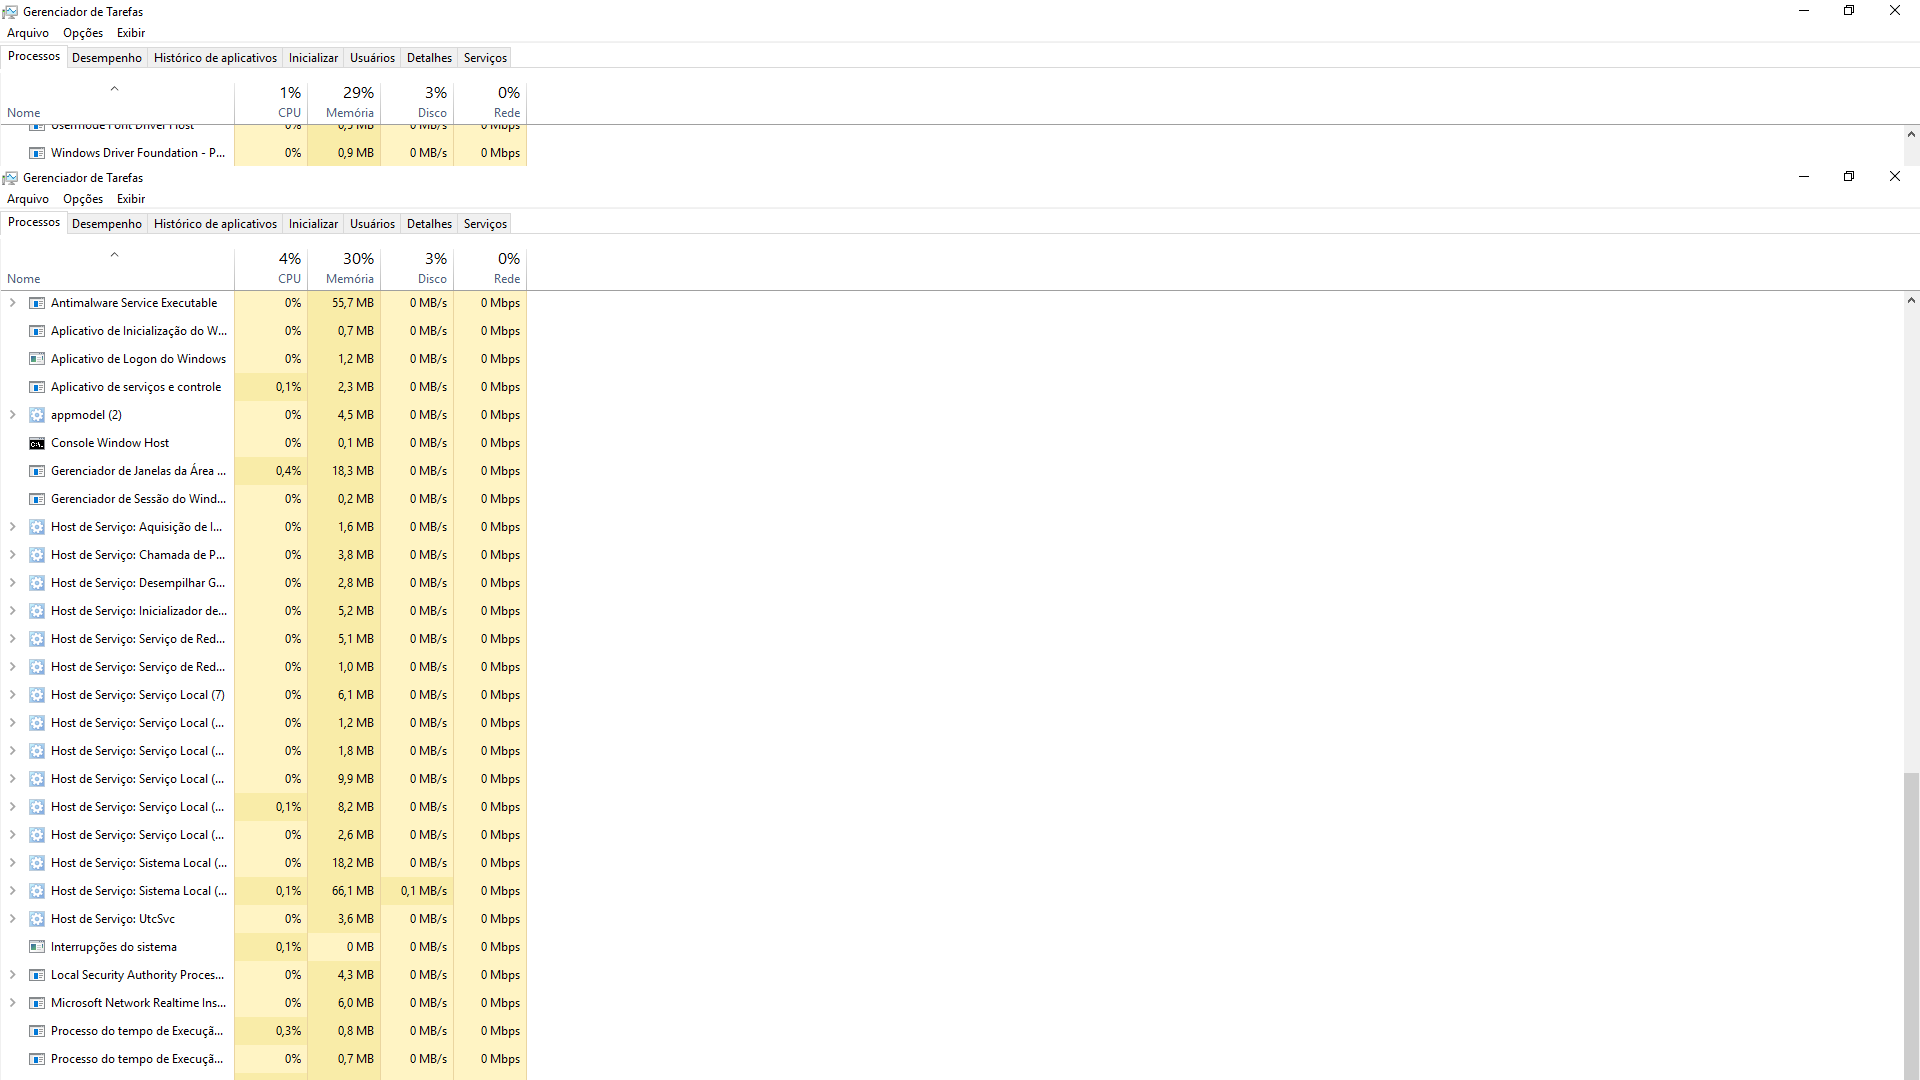Image resolution: width=1920 pixels, height=1080 pixels.
Task: Open Arquivo menu in back window
Action: click(x=28, y=33)
